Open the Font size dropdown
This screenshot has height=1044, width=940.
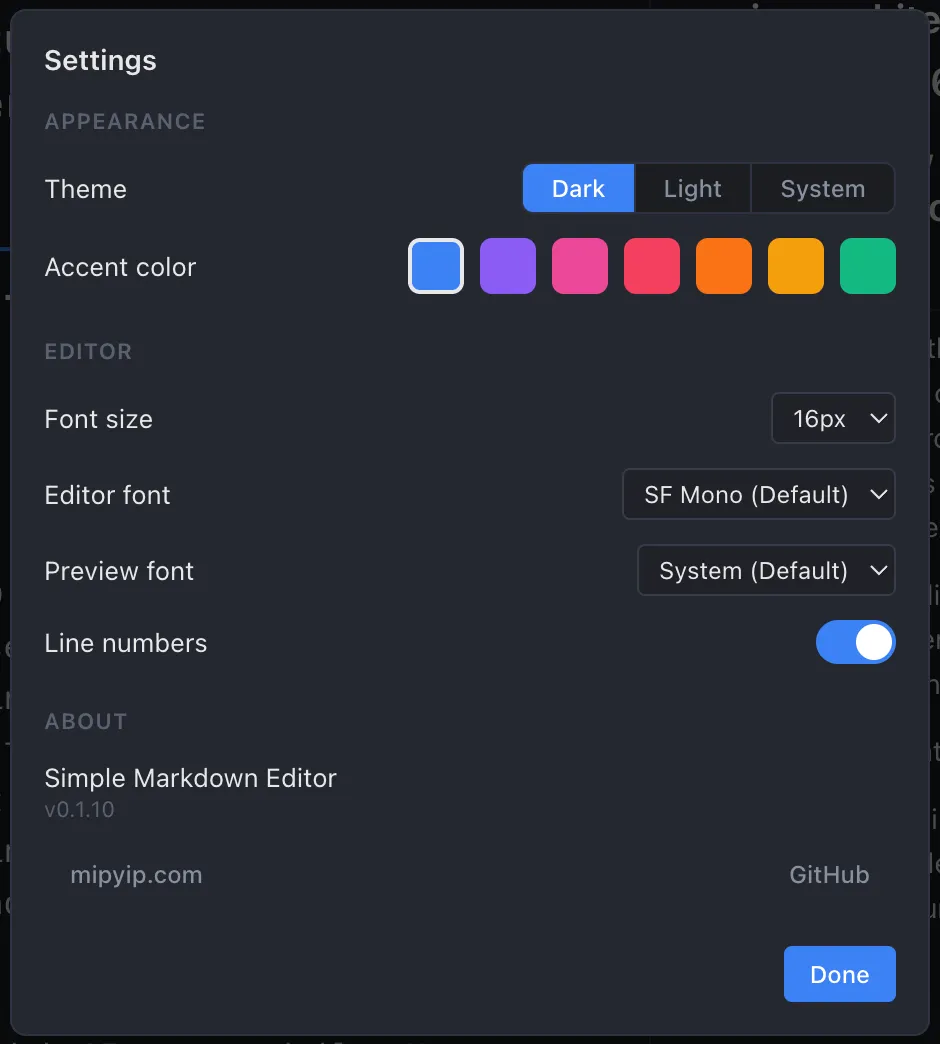(833, 418)
